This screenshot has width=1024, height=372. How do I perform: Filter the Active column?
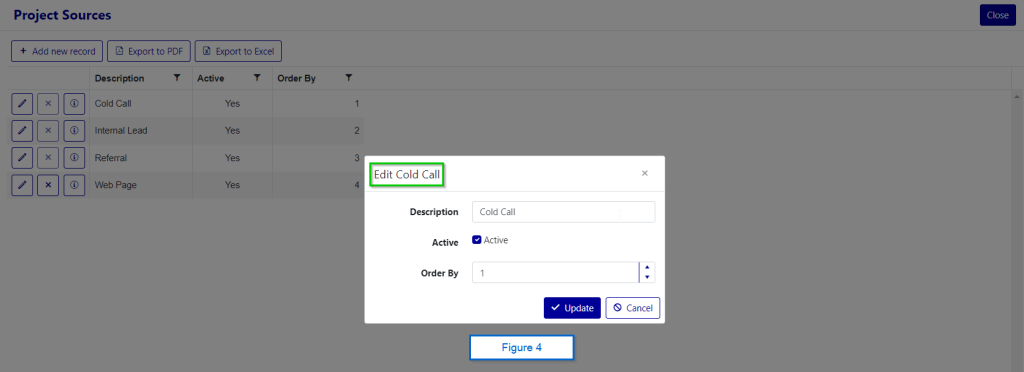[x=257, y=78]
